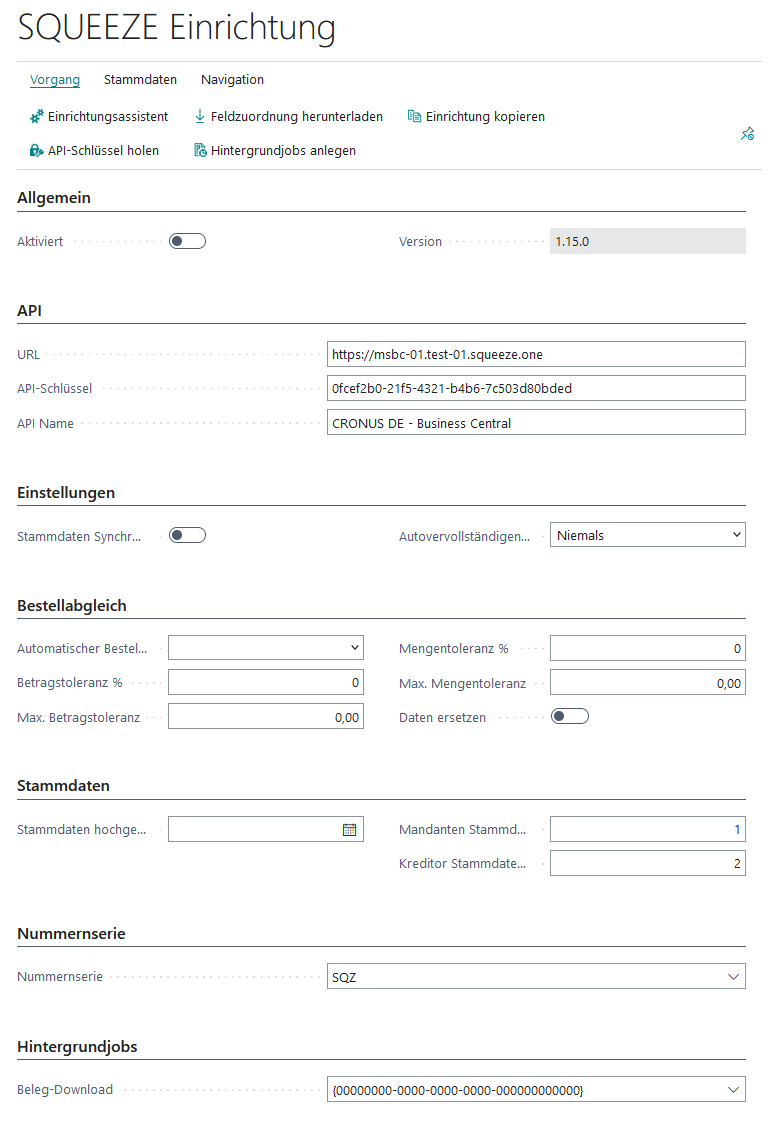This screenshot has height=1126, width=772.
Task: Click the Feldzuordnung herunterladen download arrow icon
Action: point(200,117)
